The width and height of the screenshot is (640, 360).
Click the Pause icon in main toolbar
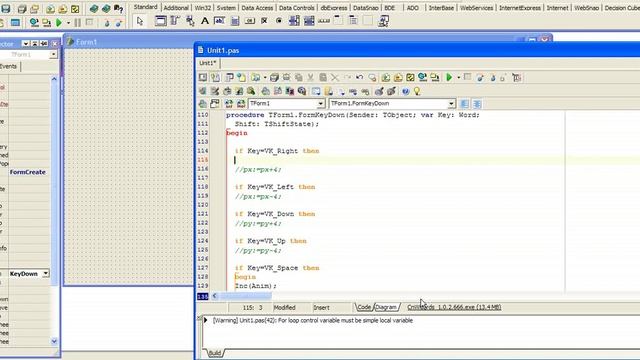coord(78,23)
